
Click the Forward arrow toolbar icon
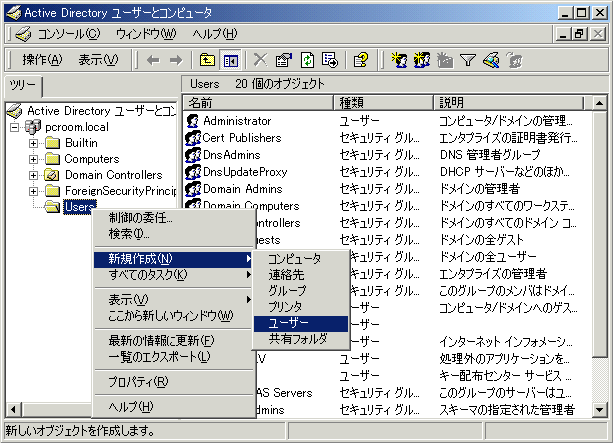176,60
